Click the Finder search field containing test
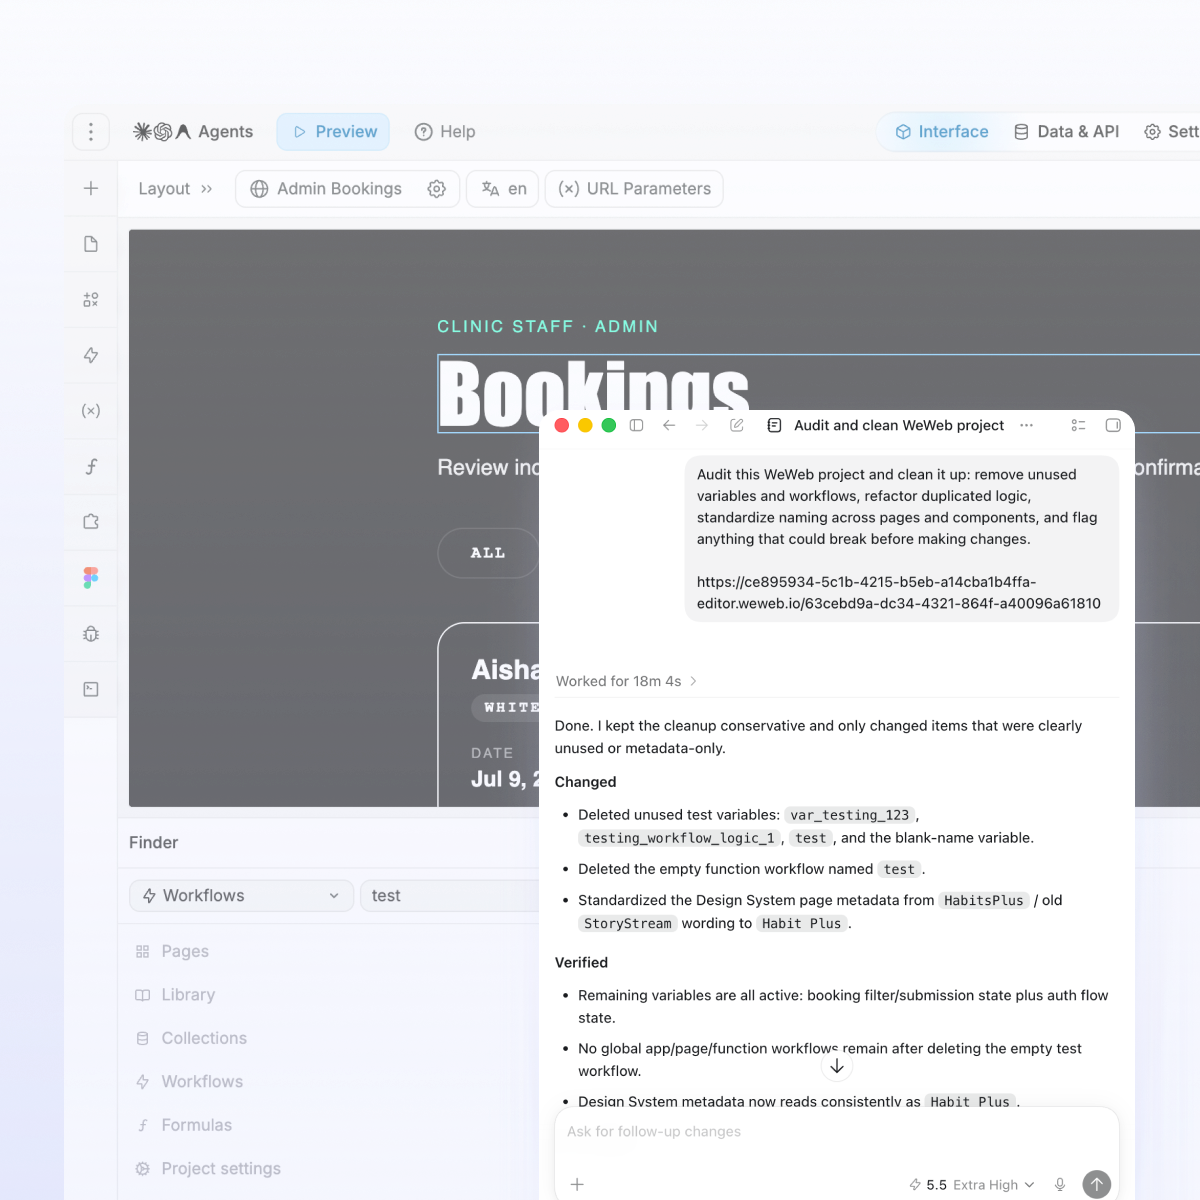 click(x=450, y=896)
